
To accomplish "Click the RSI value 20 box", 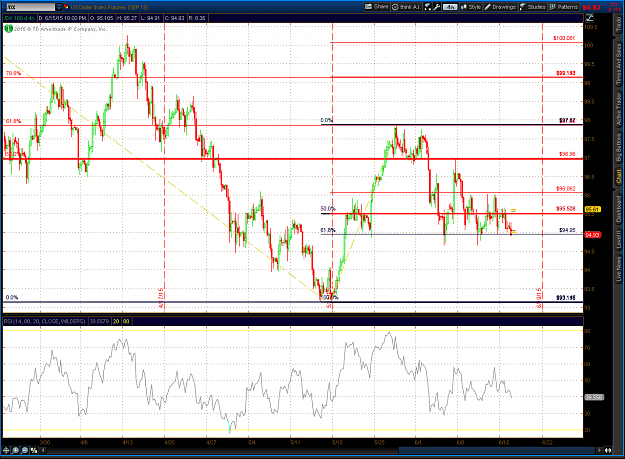I will click(x=116, y=321).
